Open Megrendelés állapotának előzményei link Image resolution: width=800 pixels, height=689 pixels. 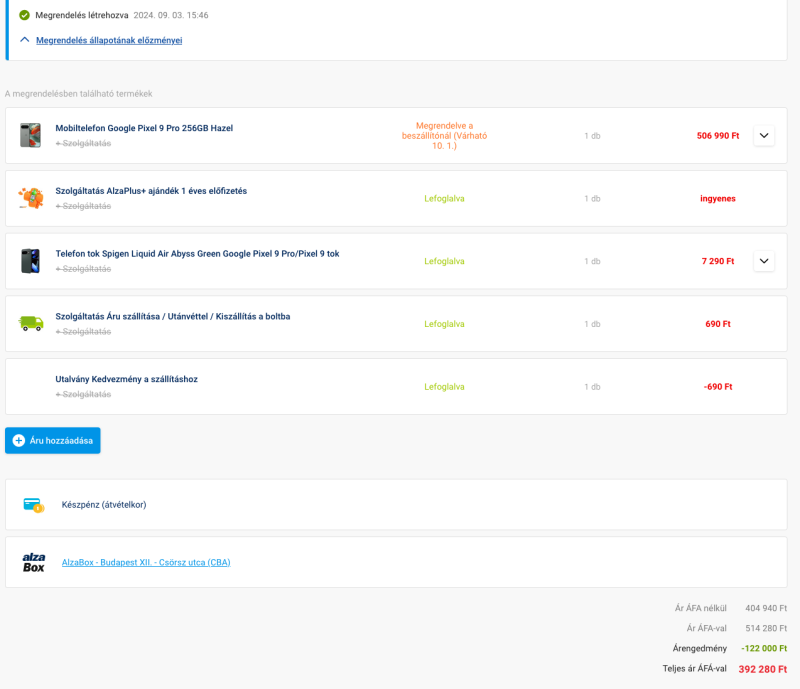coord(109,40)
